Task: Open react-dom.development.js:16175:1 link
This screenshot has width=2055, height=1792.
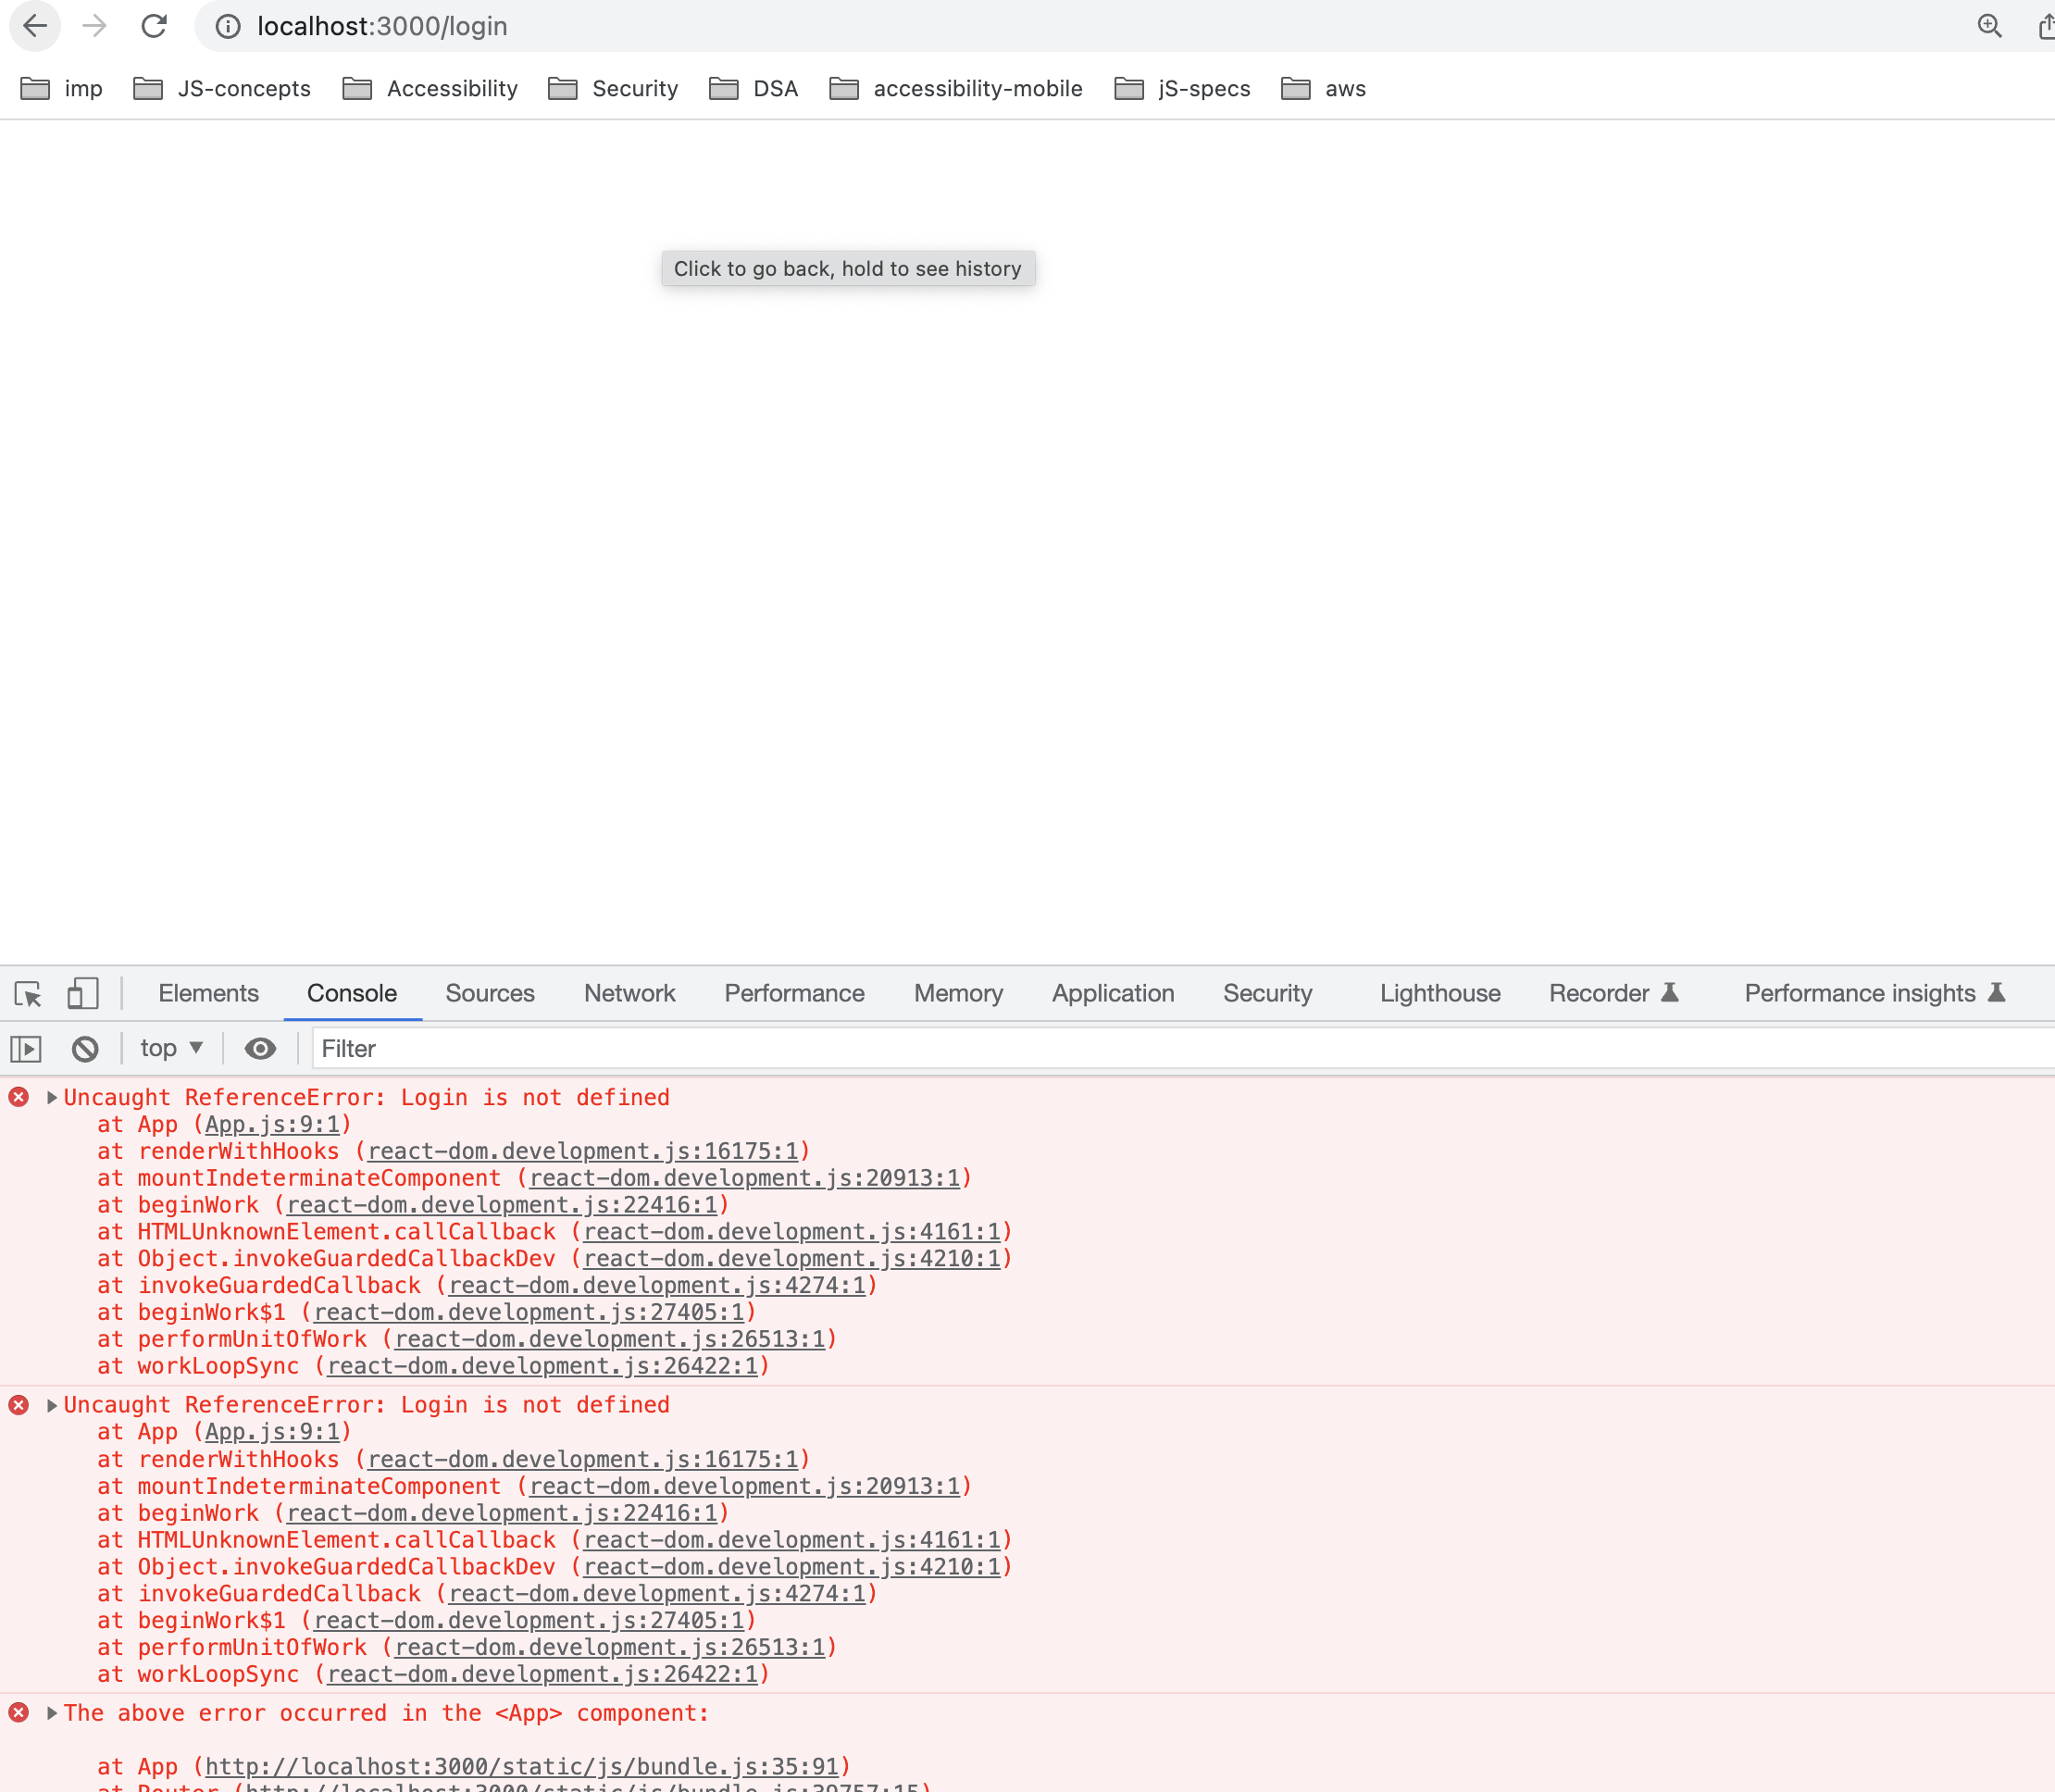Action: 583,1151
